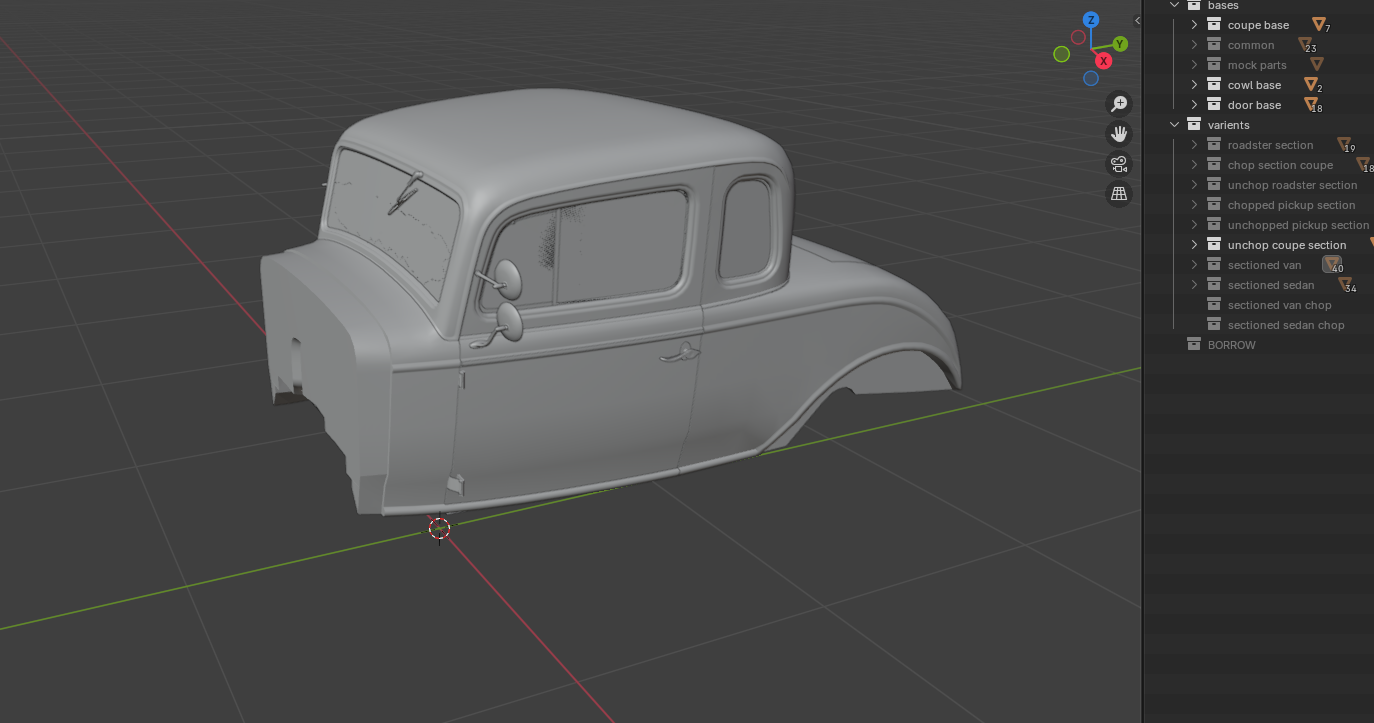Click the roadster section collection icon
This screenshot has height=723, width=1374.
(x=1214, y=145)
